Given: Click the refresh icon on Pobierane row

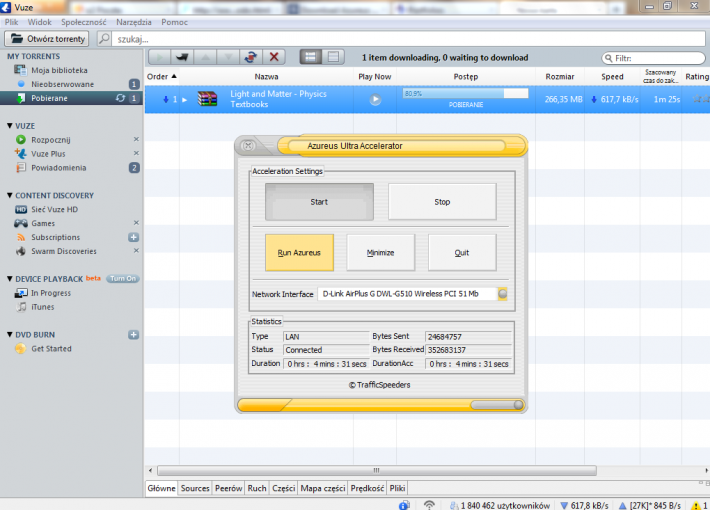Looking at the screenshot, I should tap(120, 98).
